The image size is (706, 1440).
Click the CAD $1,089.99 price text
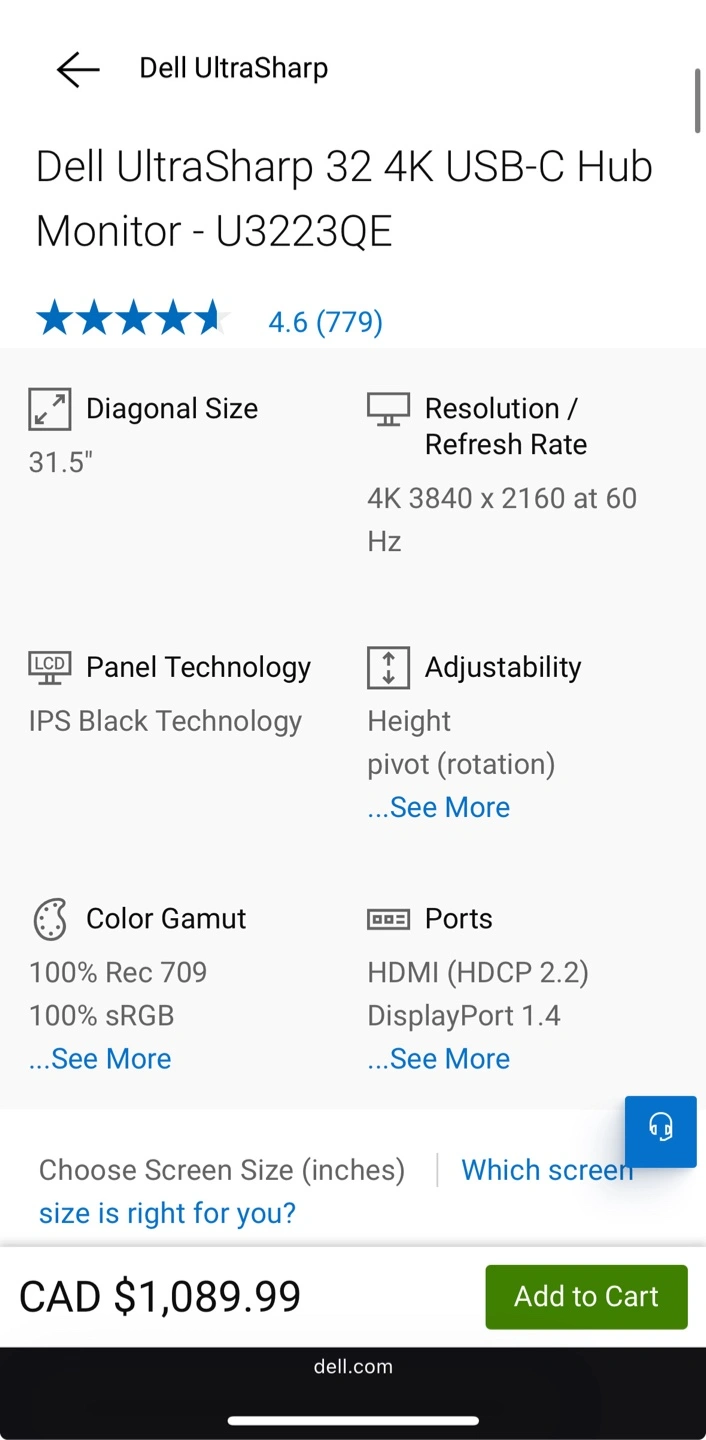(160, 1296)
